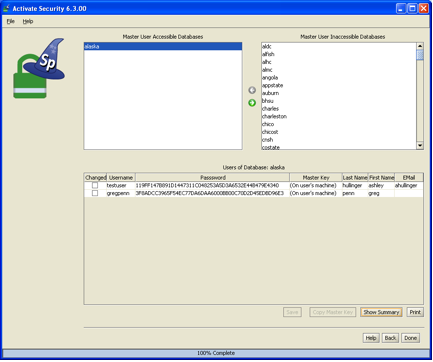
Task: Select costate database entry
Action: click(x=339, y=147)
